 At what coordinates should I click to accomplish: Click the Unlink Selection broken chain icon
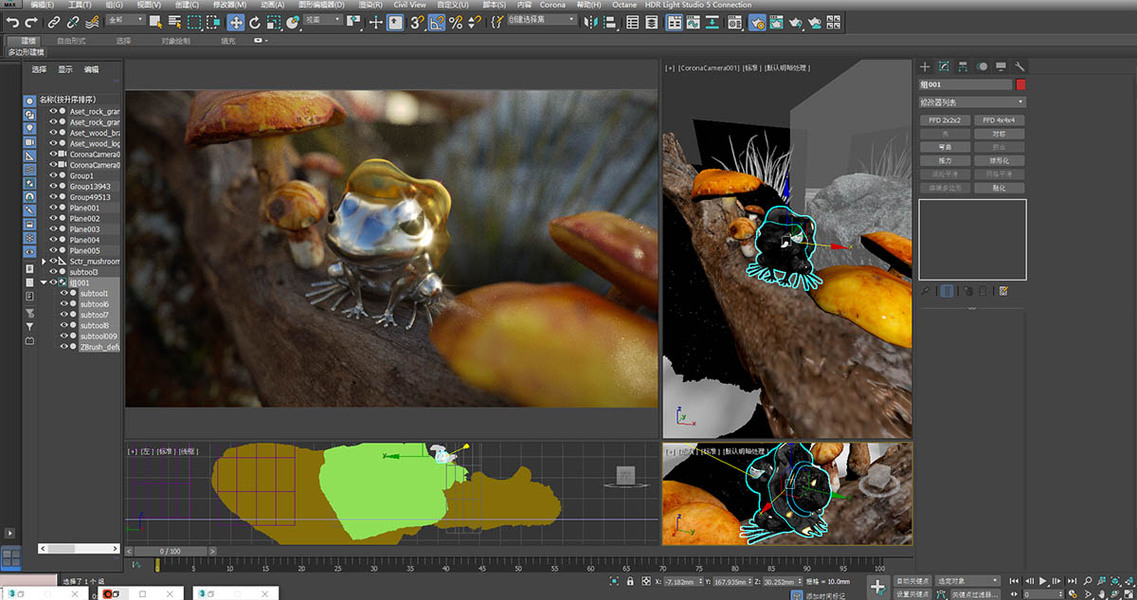pyautogui.click(x=73, y=22)
